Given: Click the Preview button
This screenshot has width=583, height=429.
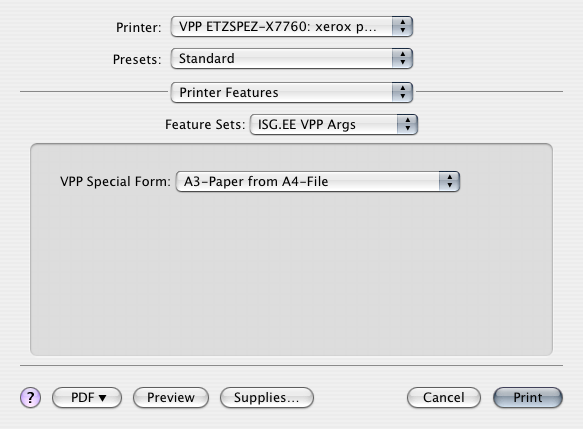Looking at the screenshot, I should coord(171,397).
